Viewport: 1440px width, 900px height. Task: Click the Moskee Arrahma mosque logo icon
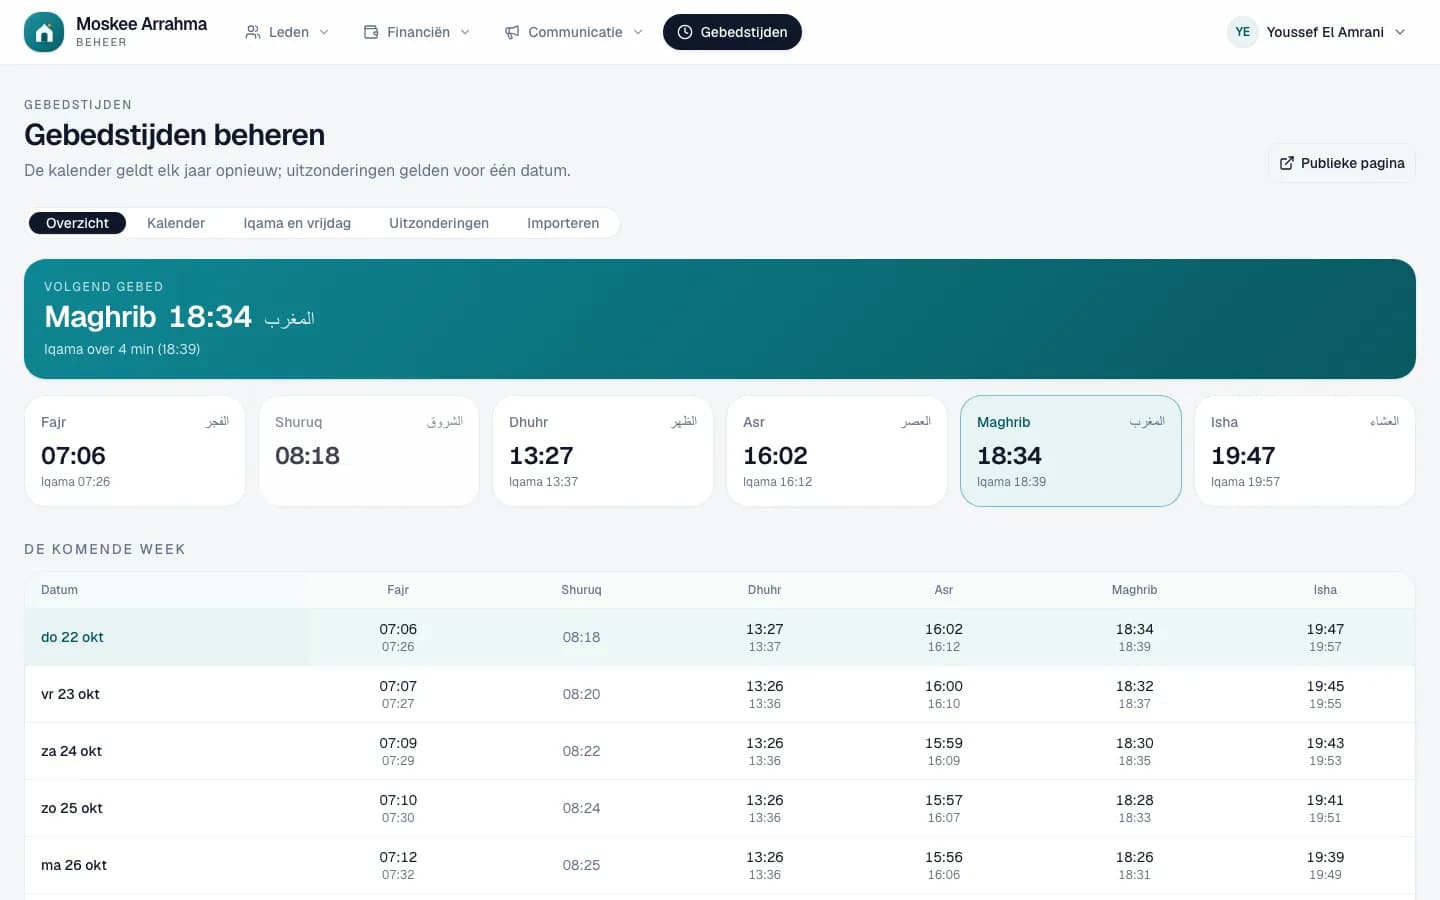coord(44,32)
